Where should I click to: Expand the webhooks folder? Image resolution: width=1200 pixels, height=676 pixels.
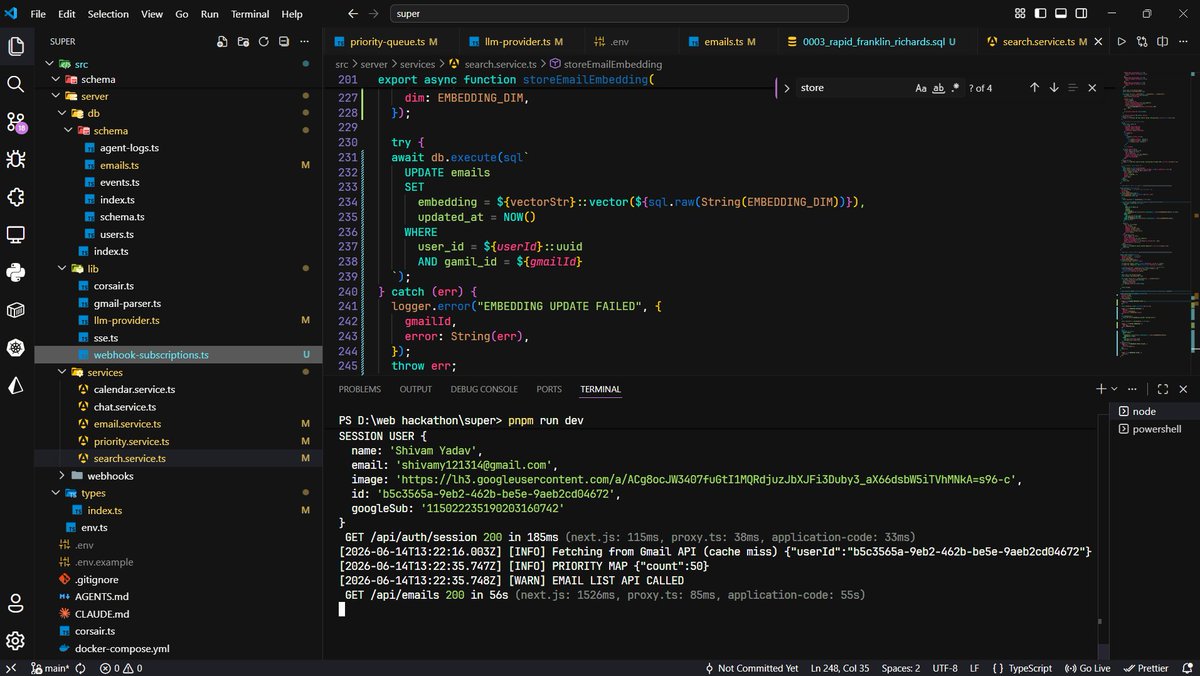[62, 476]
